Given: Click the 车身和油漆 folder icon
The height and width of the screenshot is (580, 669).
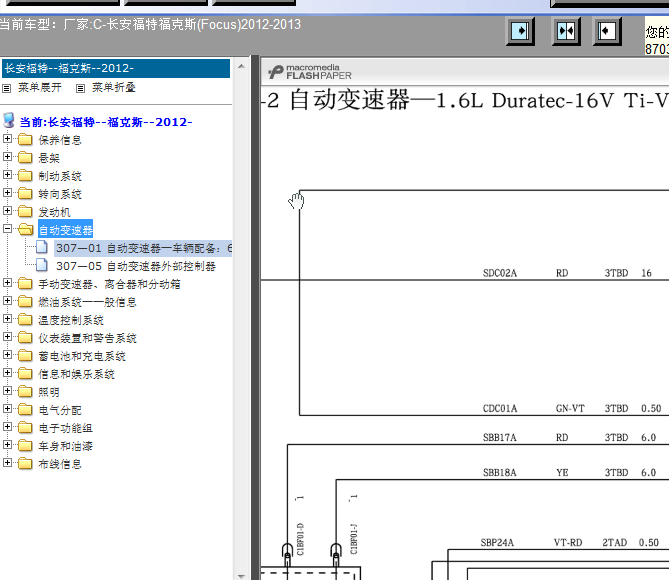Looking at the screenshot, I should tap(25, 445).
